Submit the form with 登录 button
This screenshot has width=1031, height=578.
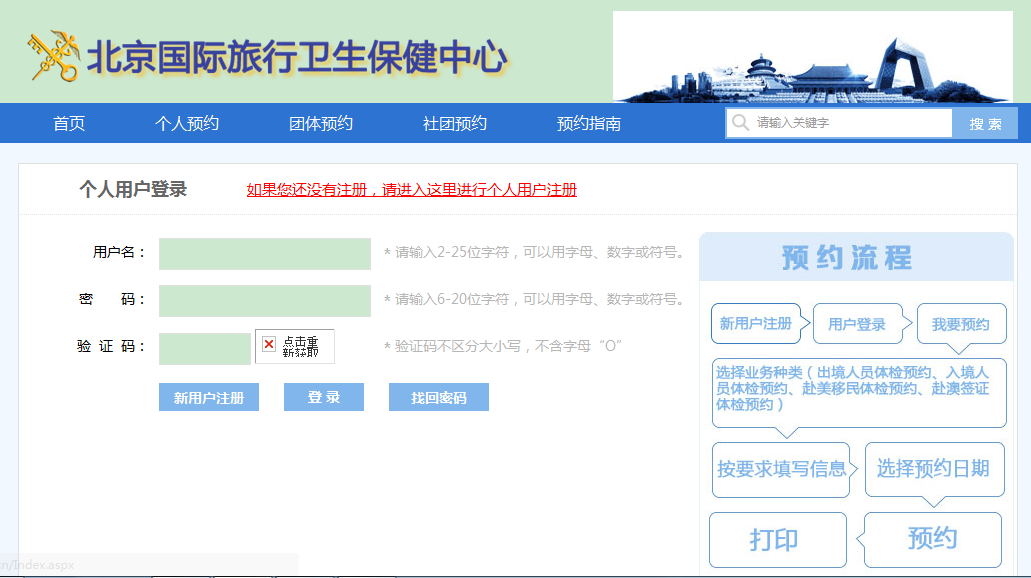pos(324,397)
